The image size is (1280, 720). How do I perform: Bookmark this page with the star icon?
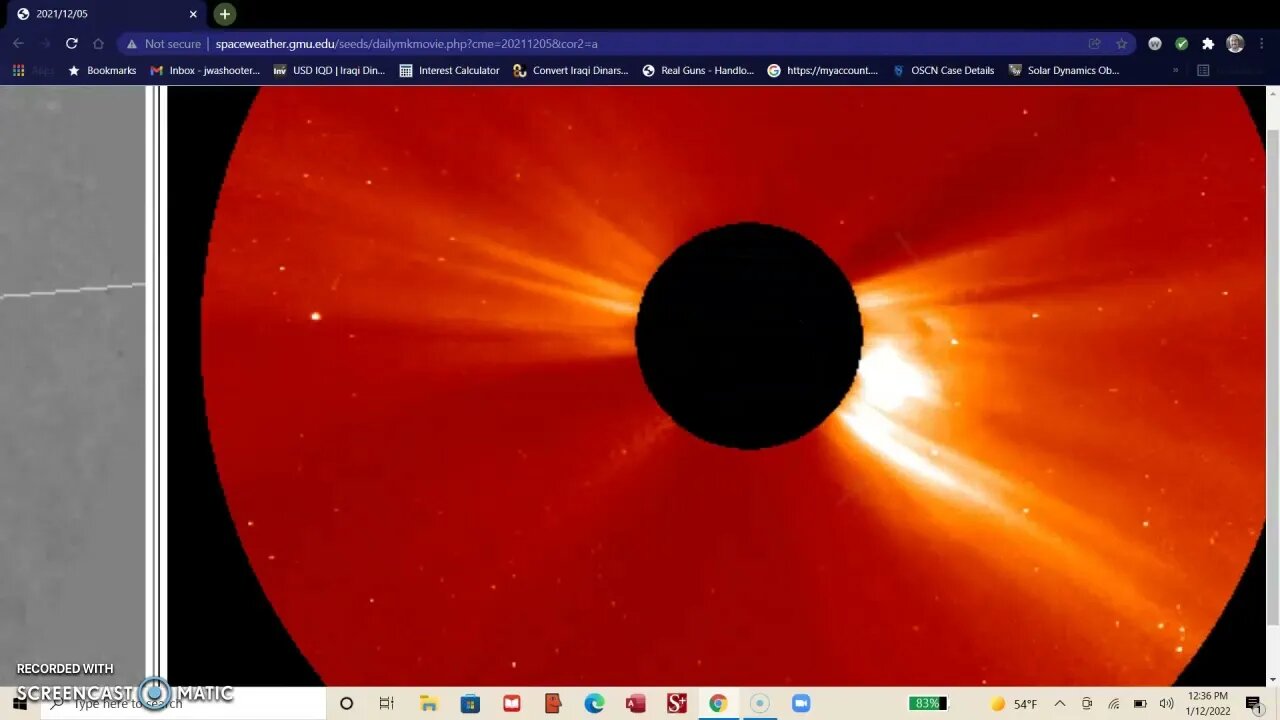1121,44
